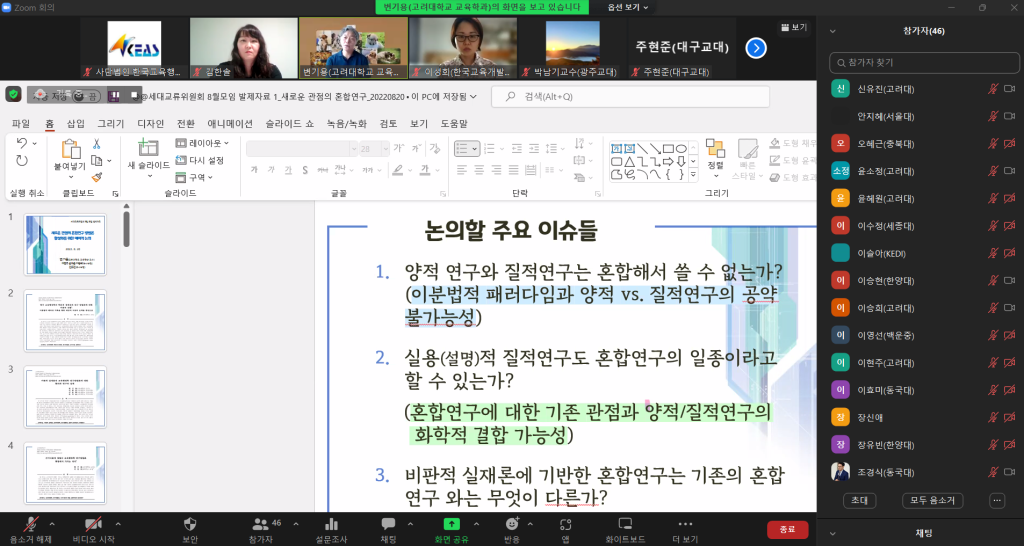The height and width of the screenshot is (546, 1024).
Task: Click the Mute All (모두 음소거) button
Action: [x=933, y=500]
